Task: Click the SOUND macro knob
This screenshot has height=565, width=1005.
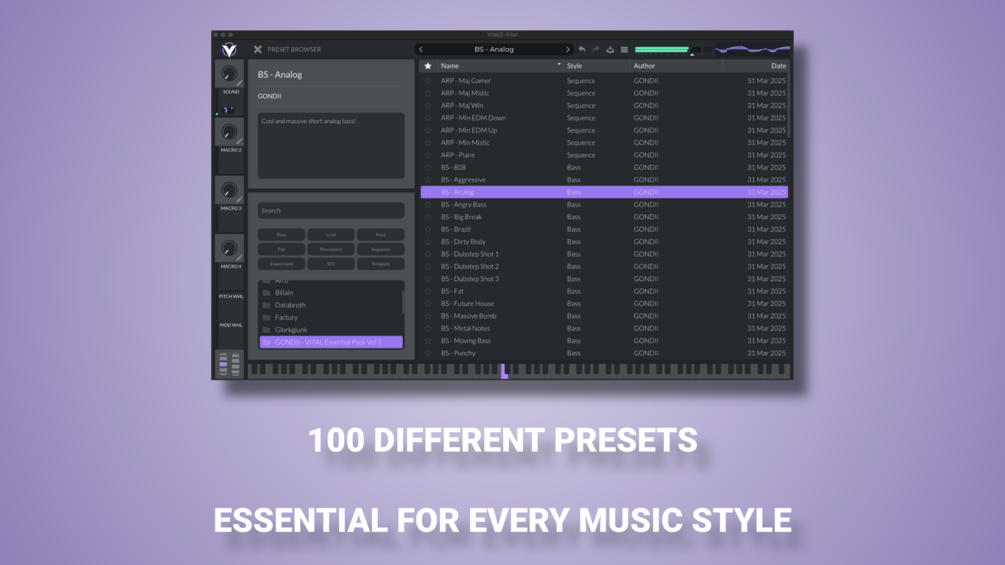Action: pos(228,74)
